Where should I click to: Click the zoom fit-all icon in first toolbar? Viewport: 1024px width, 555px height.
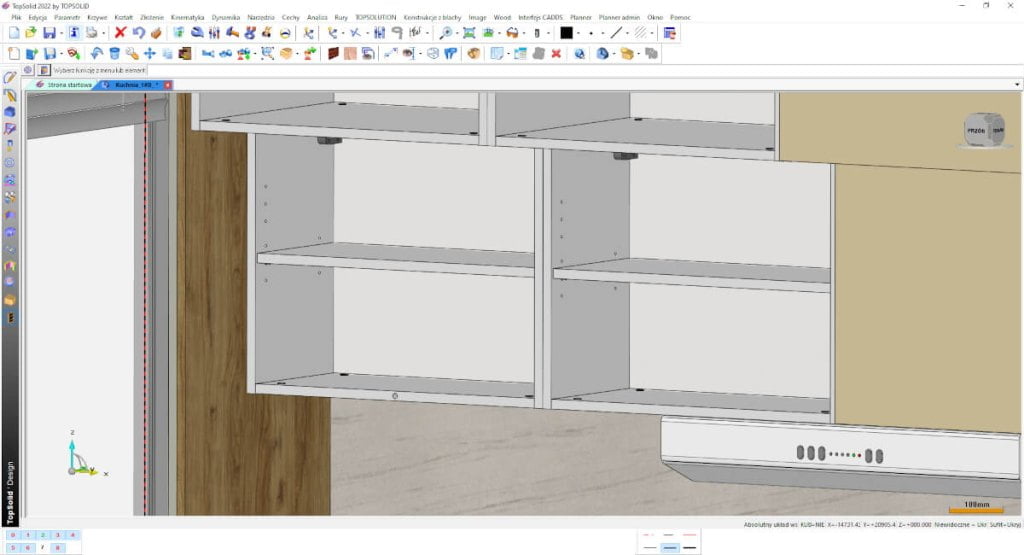click(x=469, y=33)
